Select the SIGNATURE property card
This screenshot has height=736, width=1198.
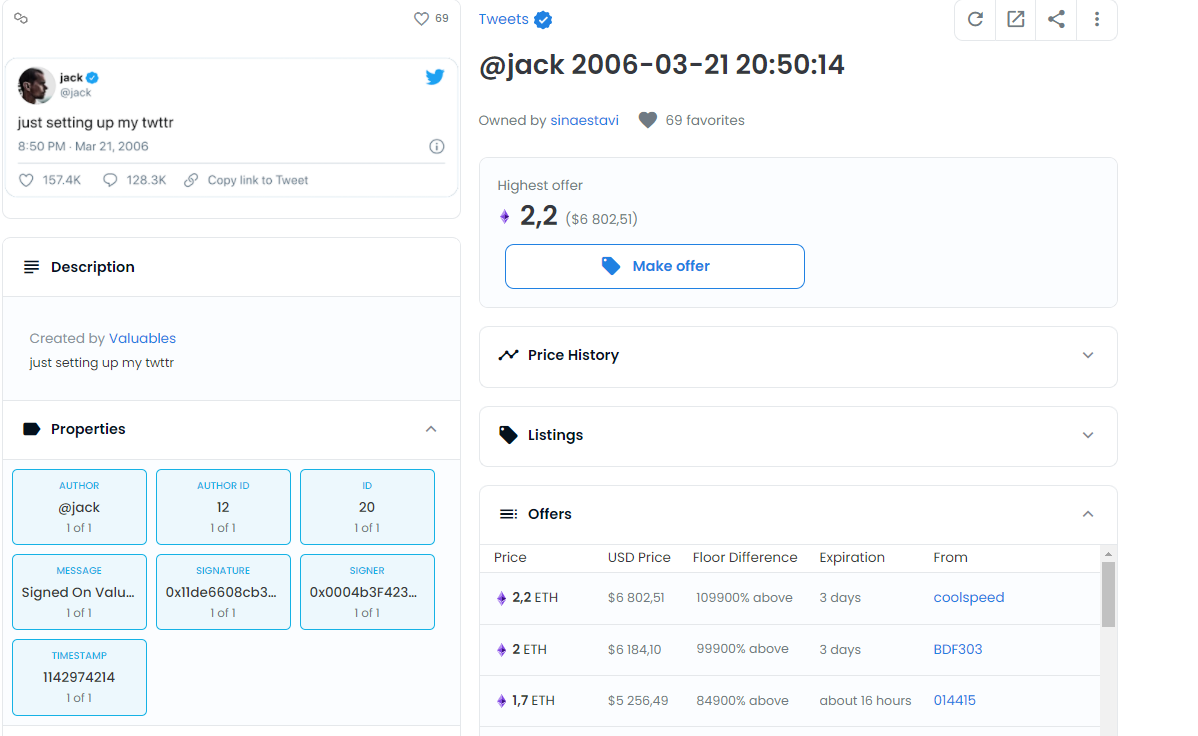point(223,592)
